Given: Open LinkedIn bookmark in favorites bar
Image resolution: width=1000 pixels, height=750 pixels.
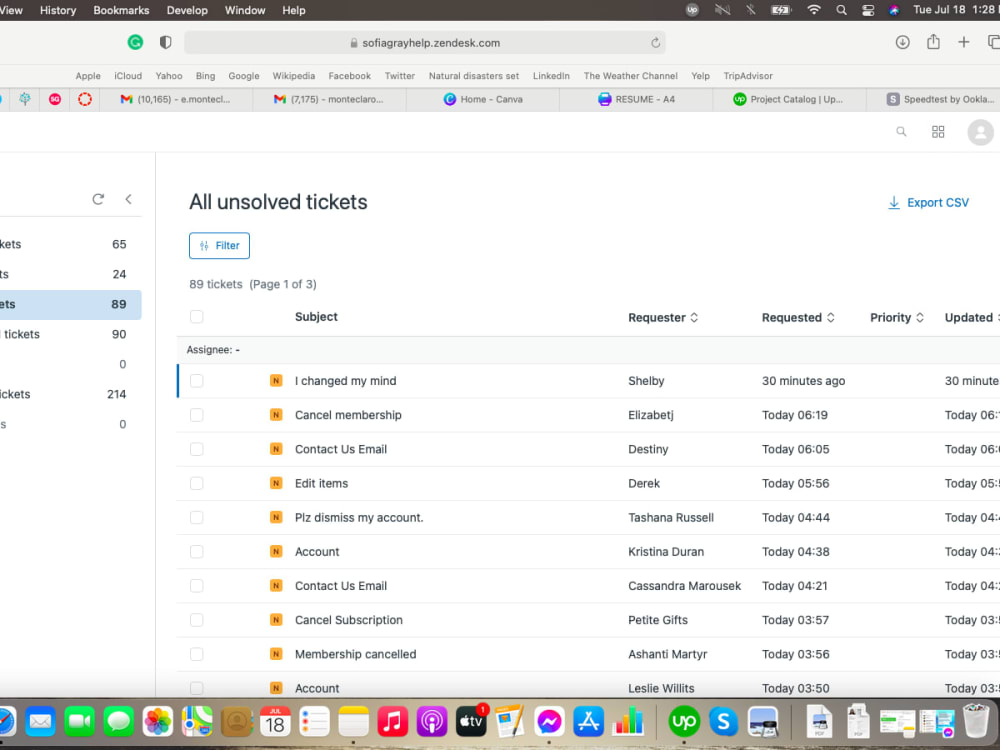Looking at the screenshot, I should pos(551,75).
